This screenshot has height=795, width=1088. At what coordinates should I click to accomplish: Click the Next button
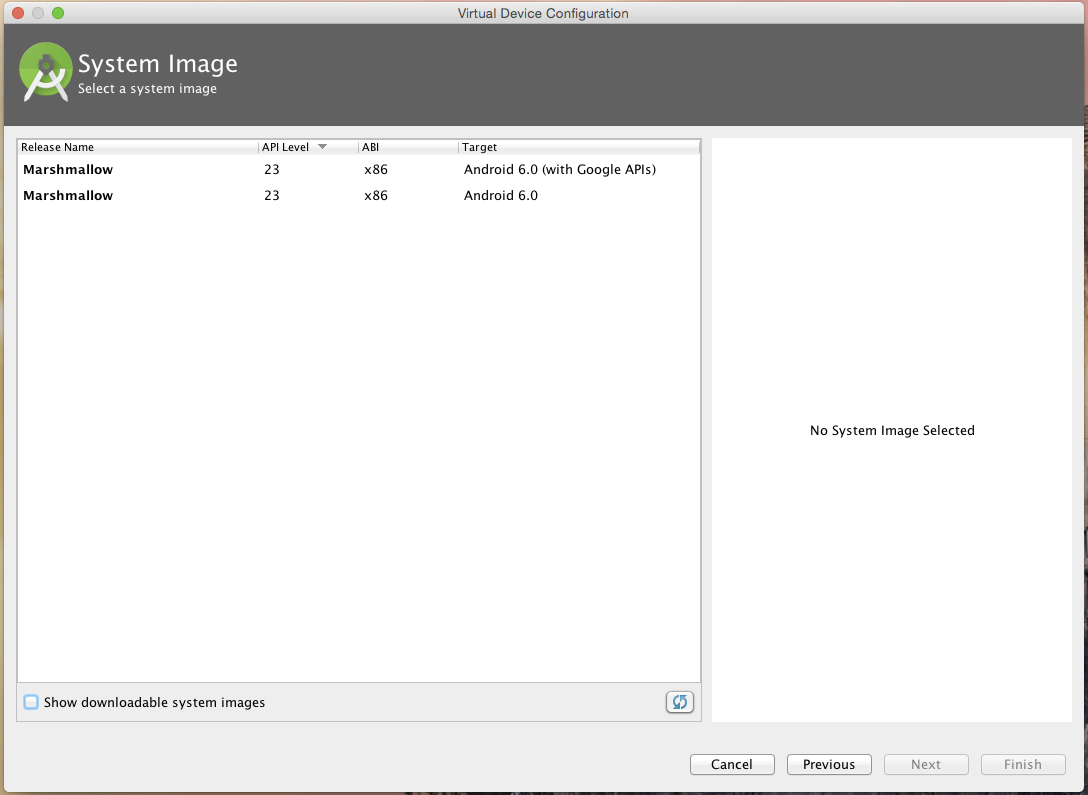pyautogui.click(x=925, y=764)
